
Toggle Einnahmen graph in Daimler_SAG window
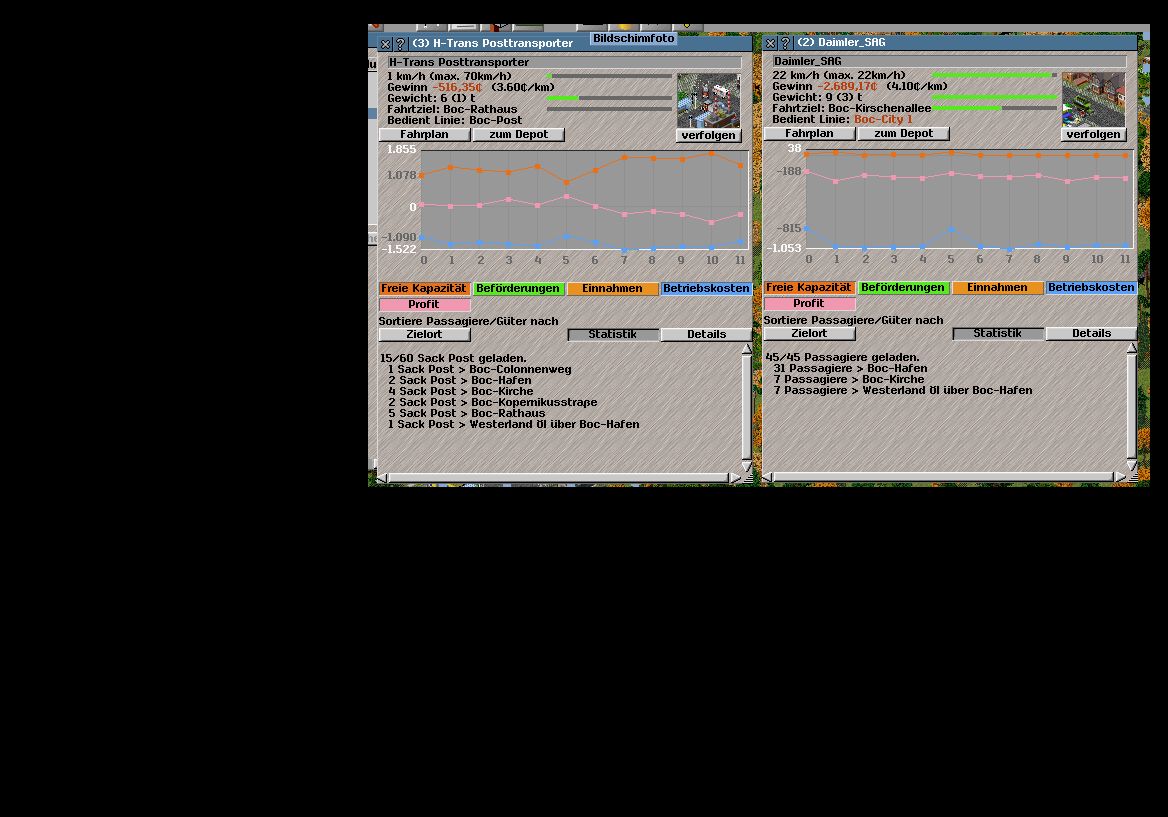pos(997,288)
